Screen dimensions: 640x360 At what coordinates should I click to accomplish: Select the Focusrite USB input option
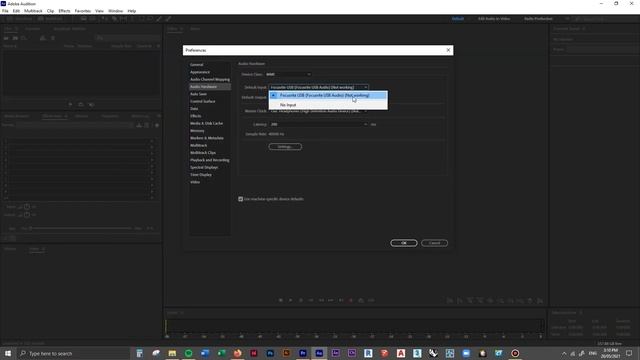328,95
